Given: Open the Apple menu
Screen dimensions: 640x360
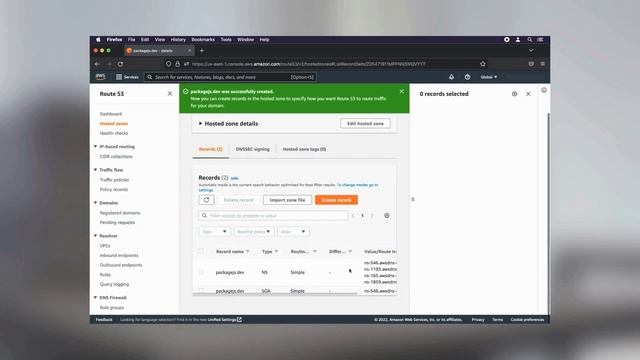Looking at the screenshot, I should pyautogui.click(x=98, y=40).
